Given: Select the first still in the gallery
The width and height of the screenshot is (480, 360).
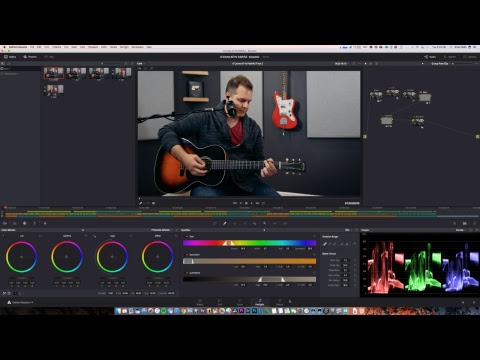Looking at the screenshot, I should (x=54, y=73).
